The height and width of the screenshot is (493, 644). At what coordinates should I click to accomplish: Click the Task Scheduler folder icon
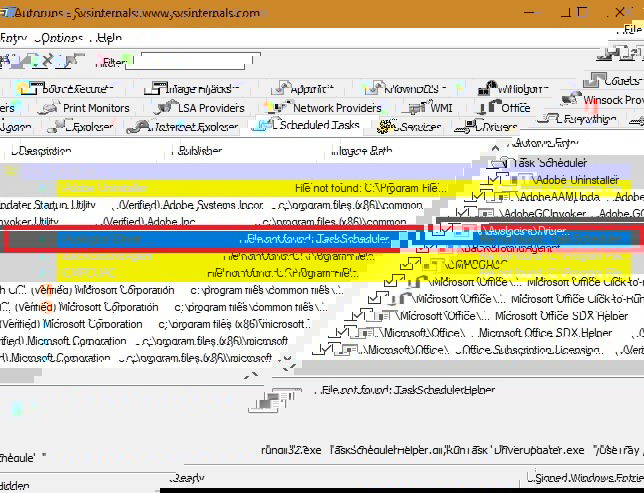500,163
